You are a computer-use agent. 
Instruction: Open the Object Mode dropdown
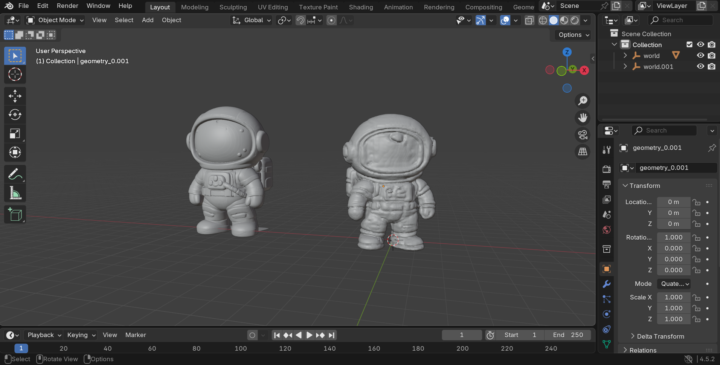point(55,20)
